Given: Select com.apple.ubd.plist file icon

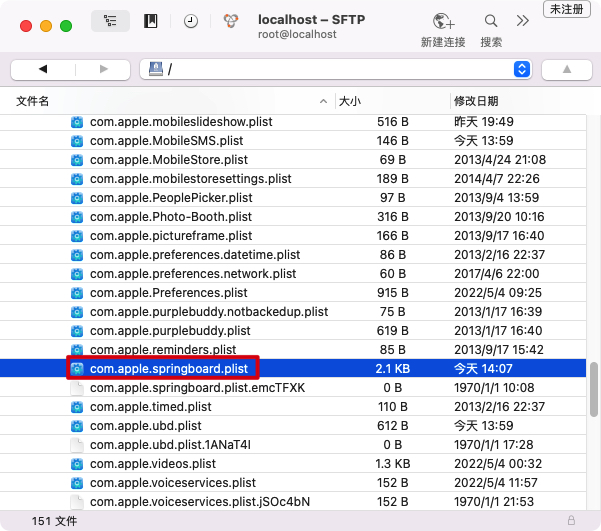Looking at the screenshot, I should [77, 426].
